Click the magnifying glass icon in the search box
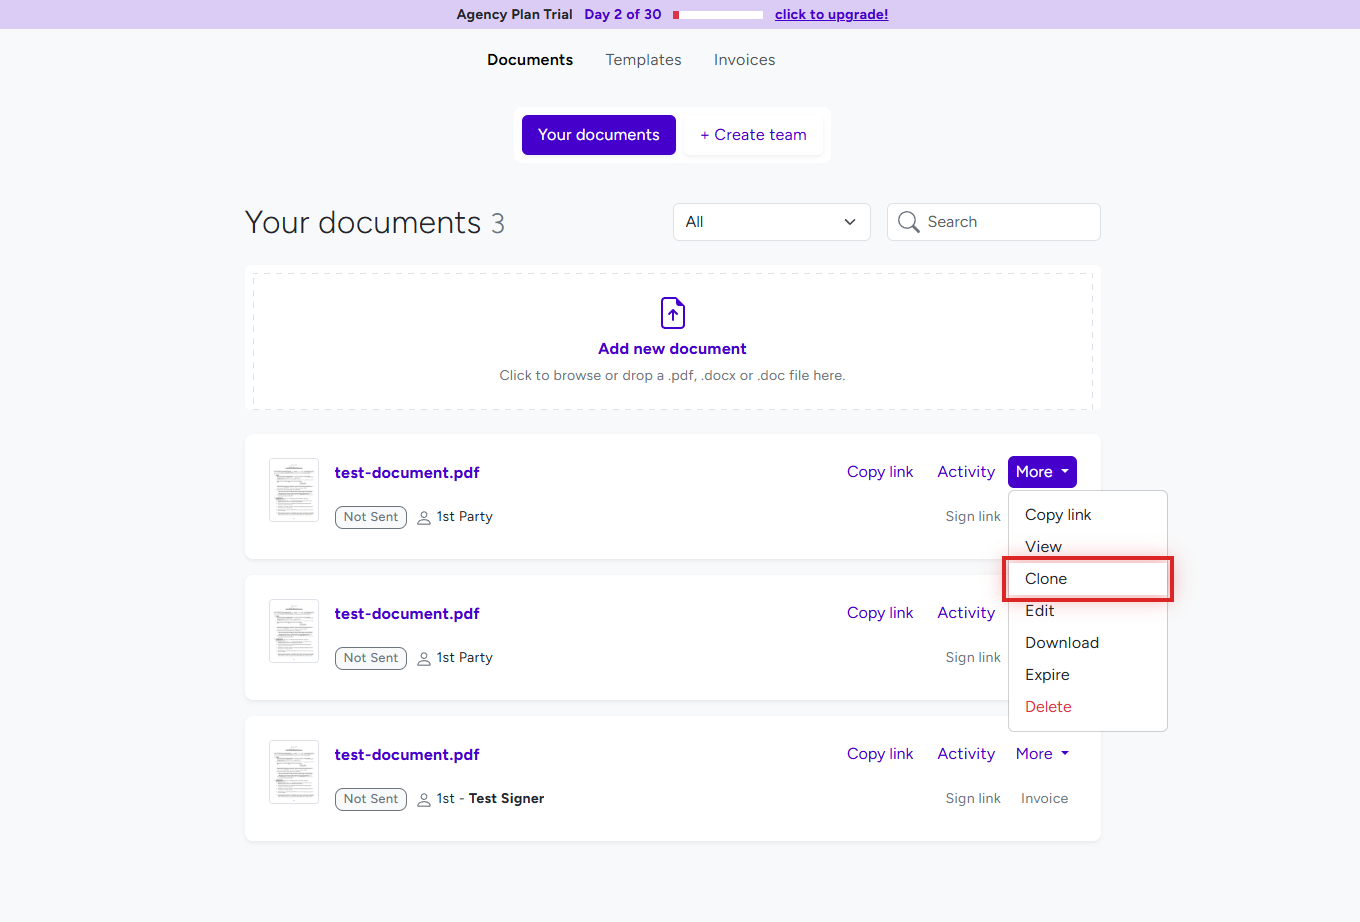1360x922 pixels. point(908,221)
